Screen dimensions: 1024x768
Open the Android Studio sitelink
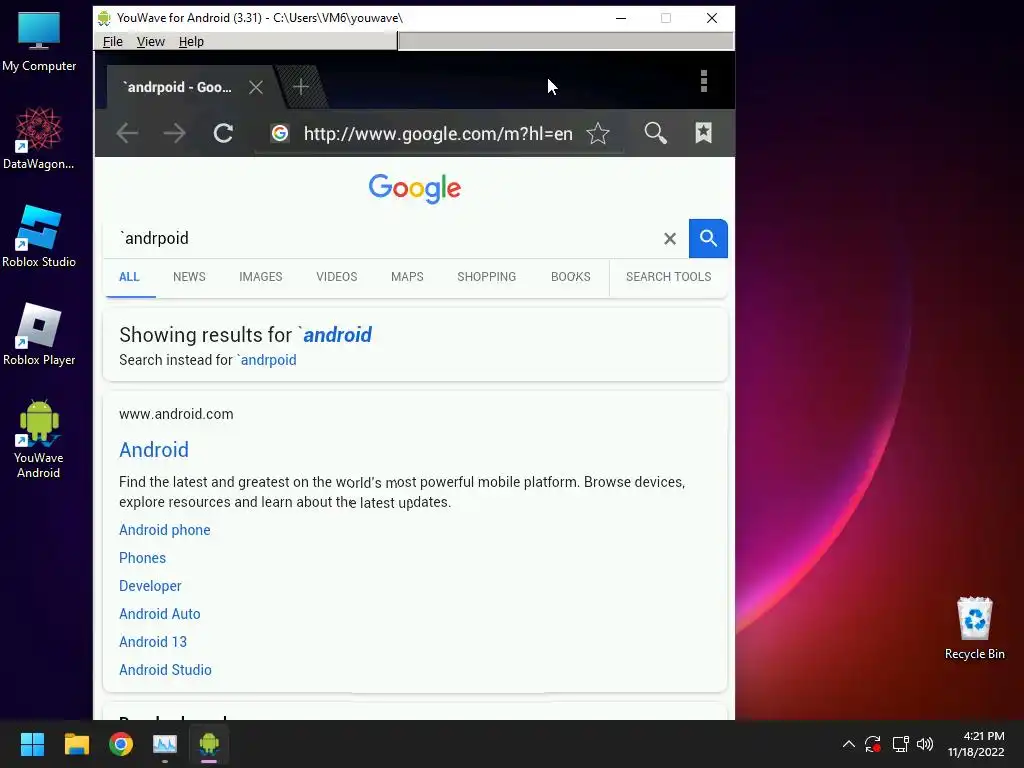coord(165,670)
